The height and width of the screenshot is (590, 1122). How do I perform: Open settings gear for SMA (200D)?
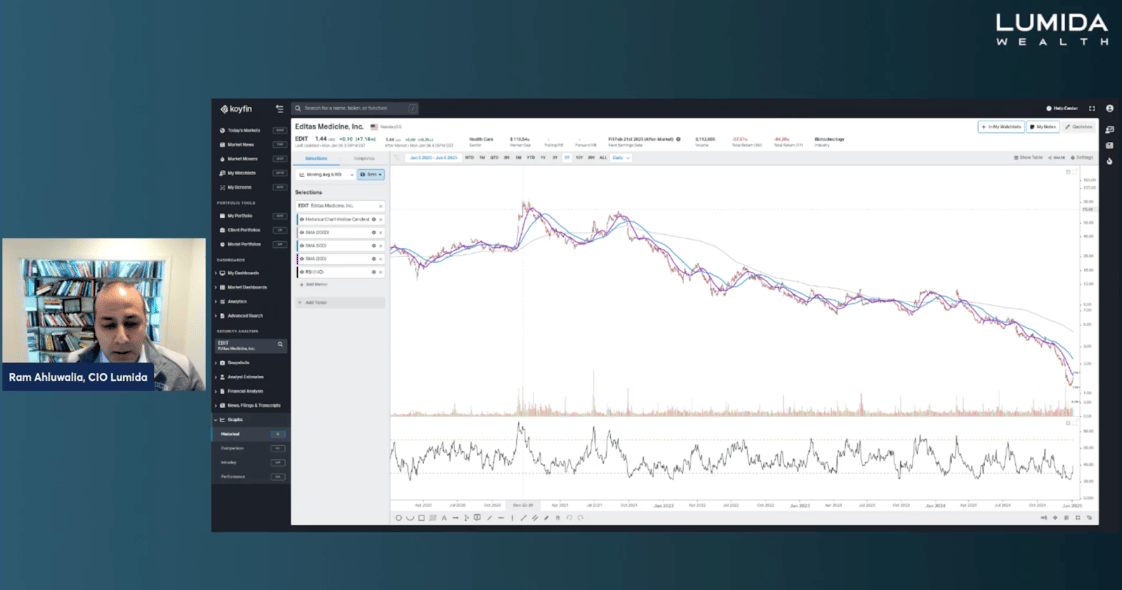(x=374, y=232)
